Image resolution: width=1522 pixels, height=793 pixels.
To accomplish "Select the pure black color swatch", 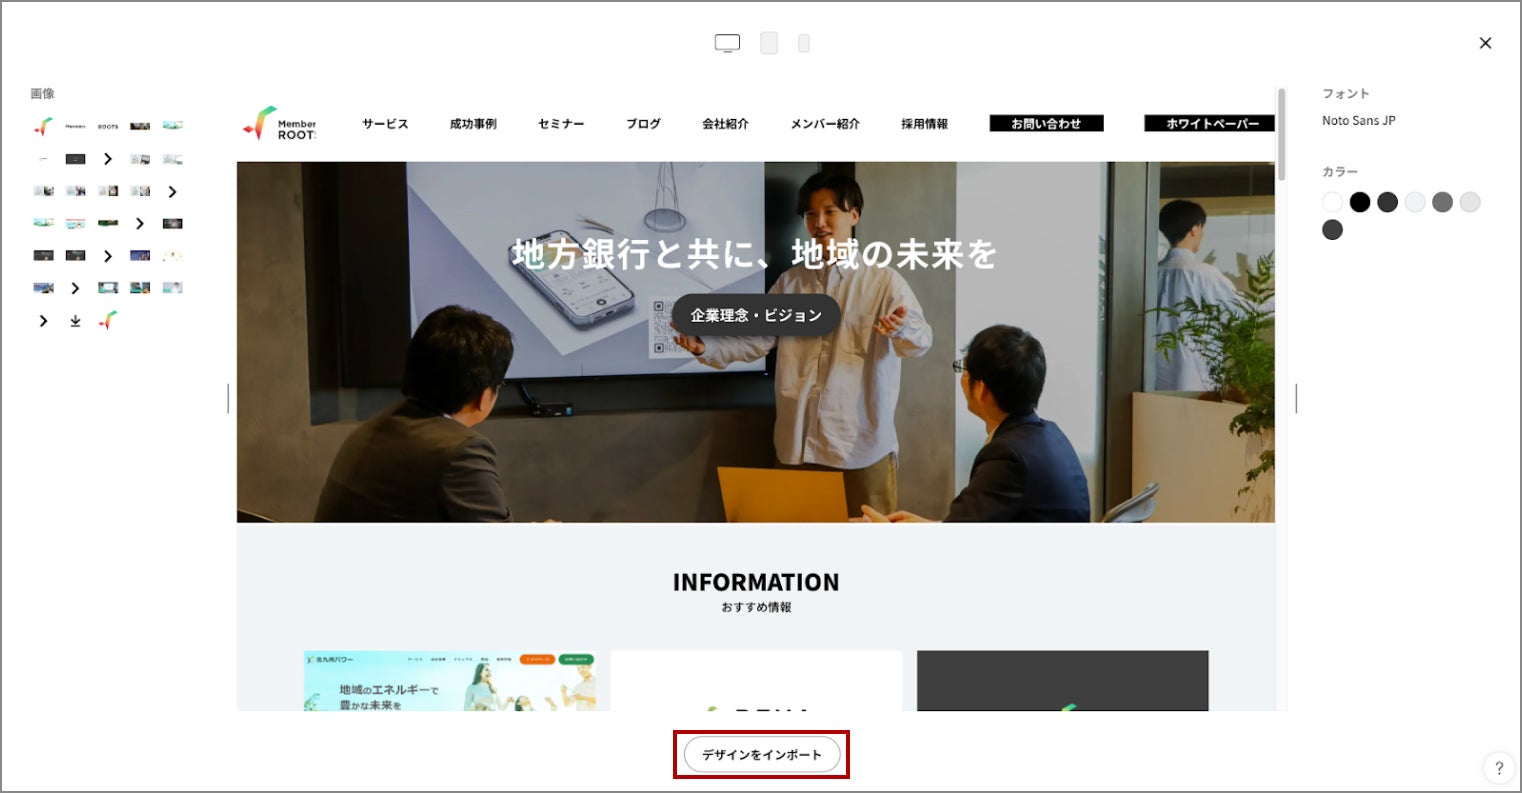I will (1359, 202).
